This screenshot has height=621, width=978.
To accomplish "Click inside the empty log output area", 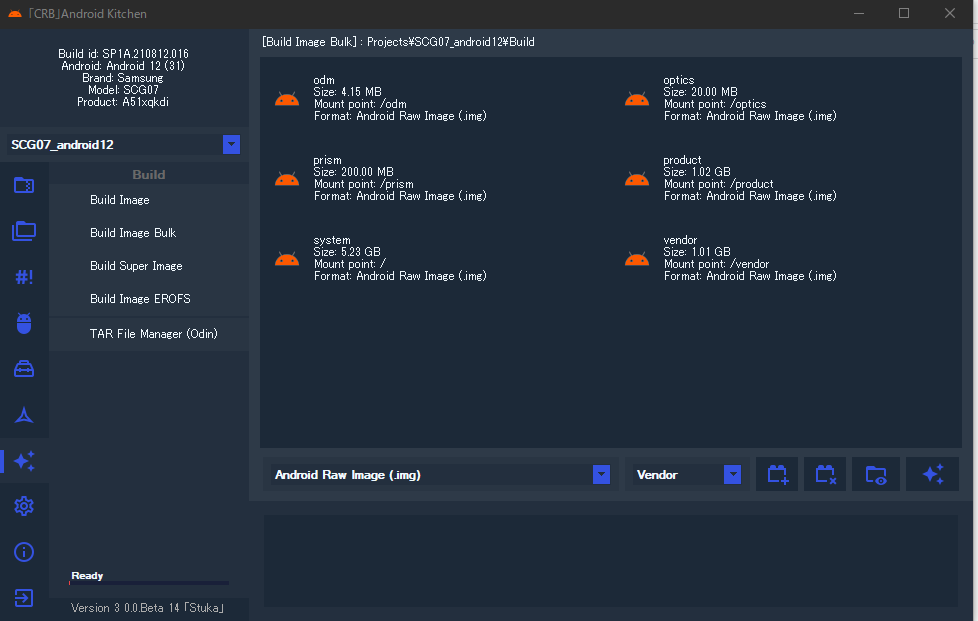I will coord(611,561).
